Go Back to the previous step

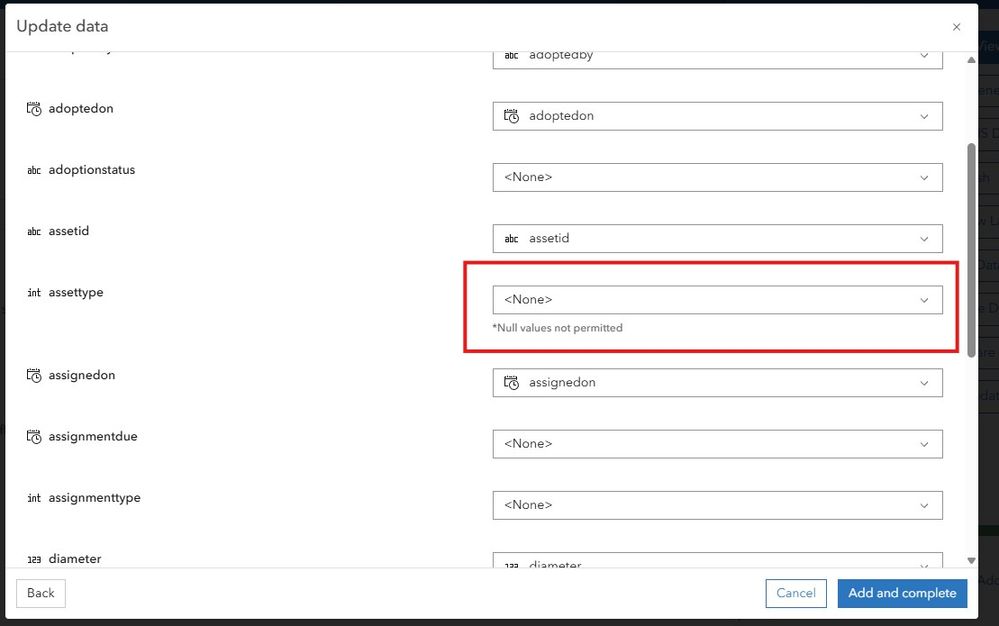(41, 593)
